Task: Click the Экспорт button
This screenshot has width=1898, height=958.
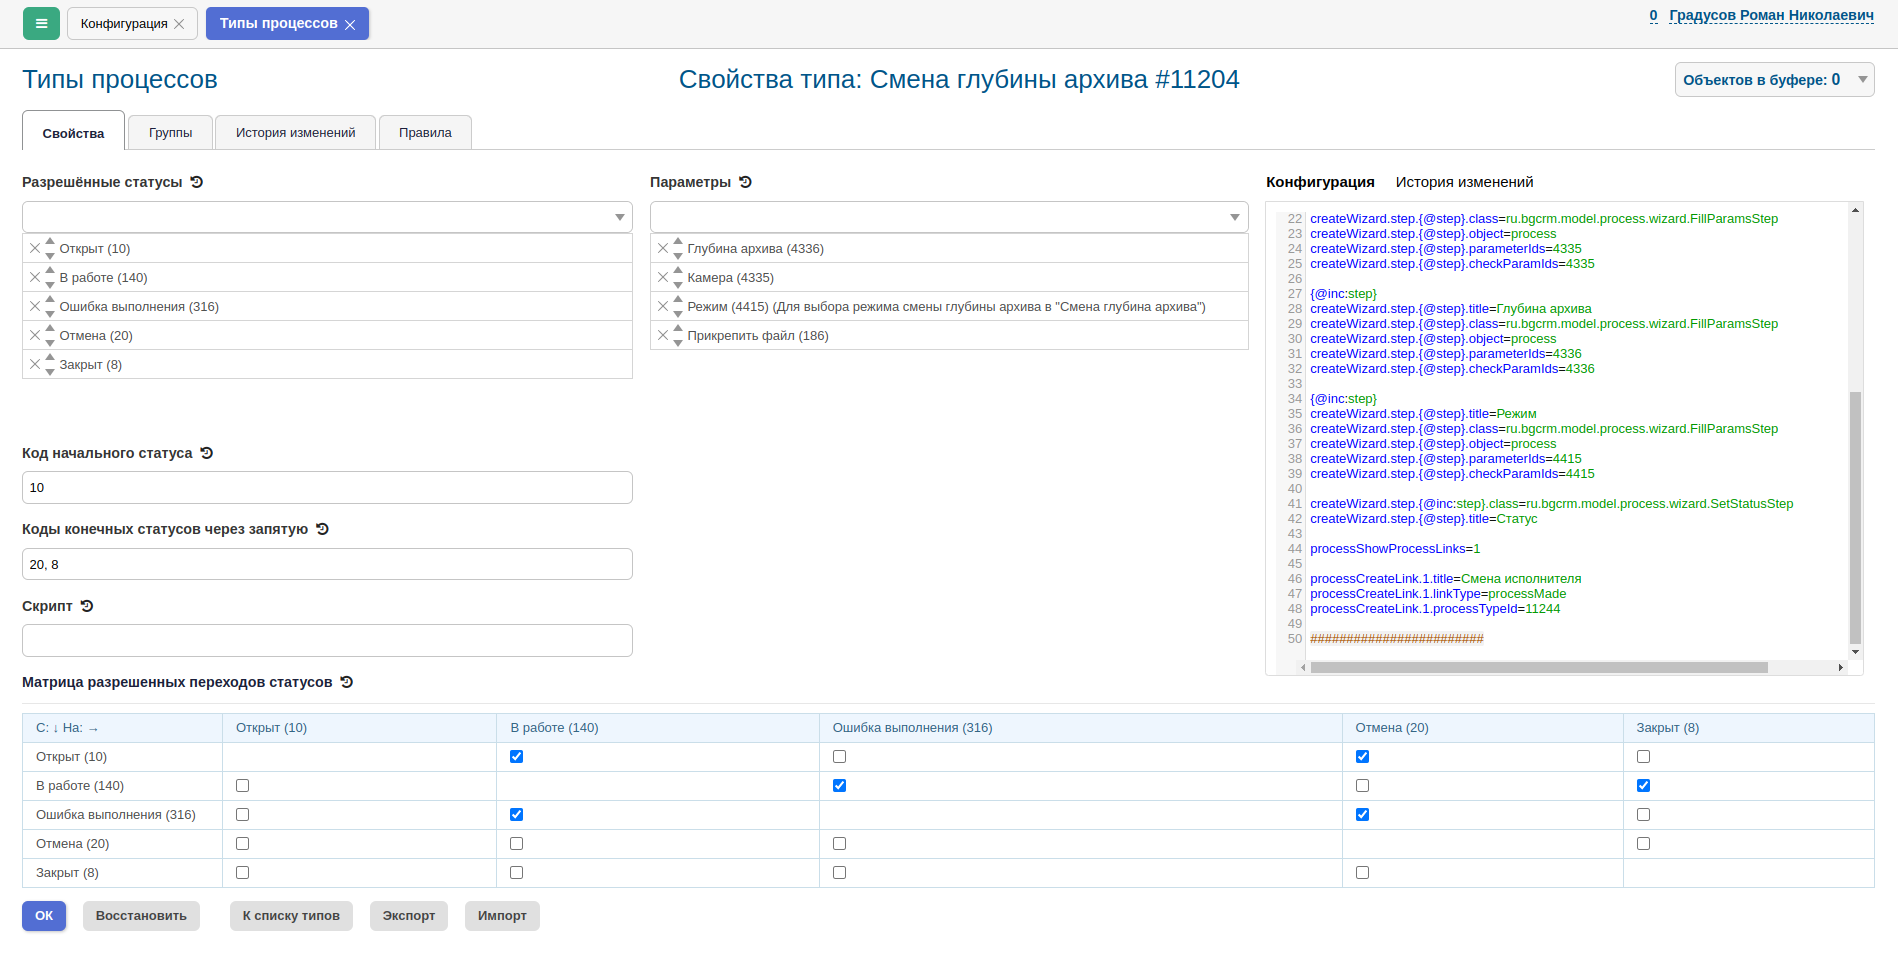Action: click(x=409, y=916)
